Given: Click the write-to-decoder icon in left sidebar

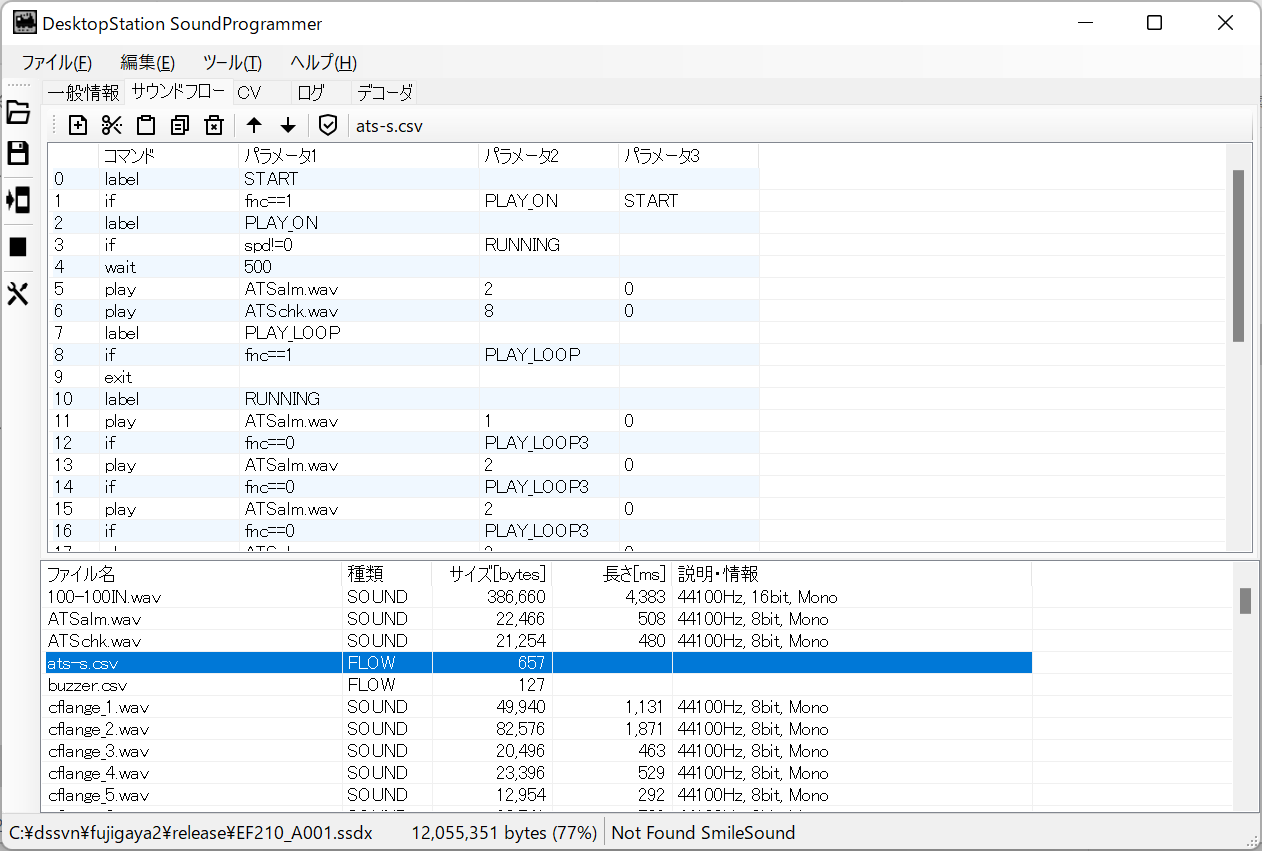Looking at the screenshot, I should (18, 200).
